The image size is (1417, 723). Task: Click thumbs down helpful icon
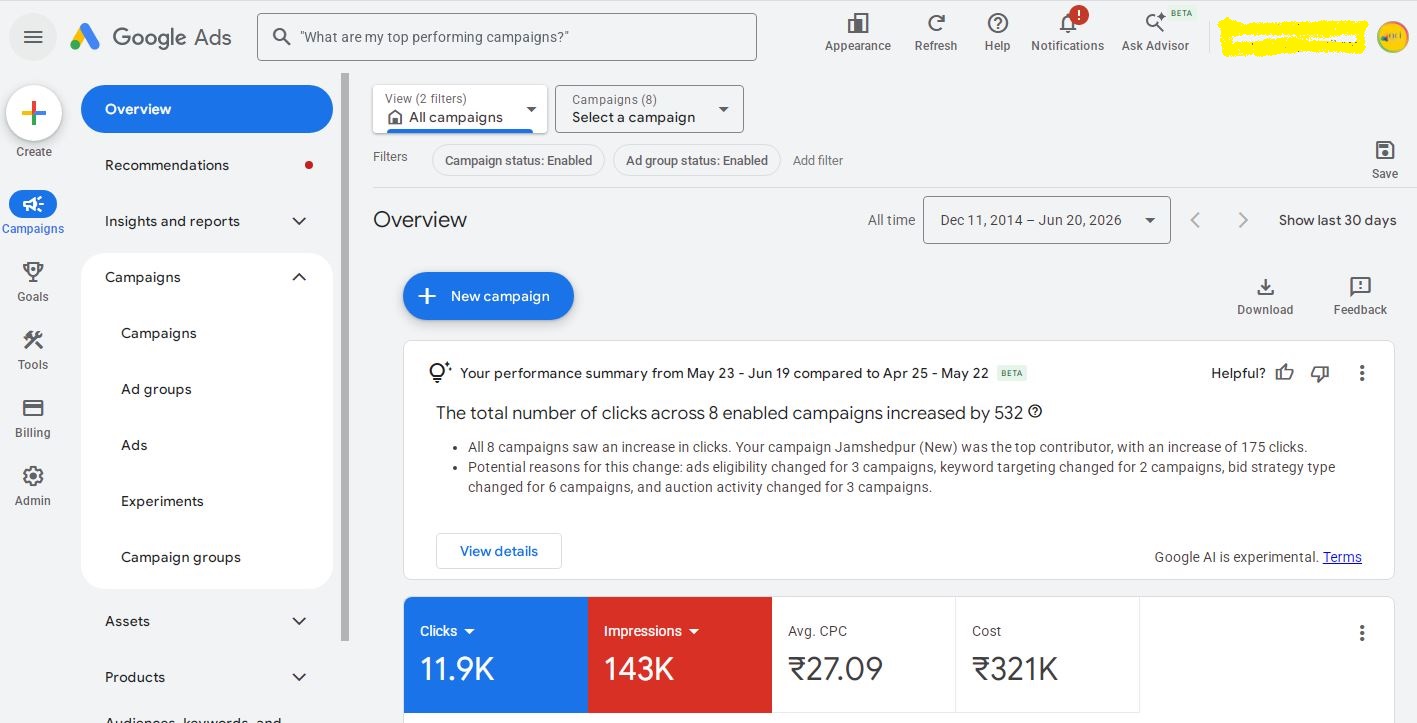coord(1320,373)
